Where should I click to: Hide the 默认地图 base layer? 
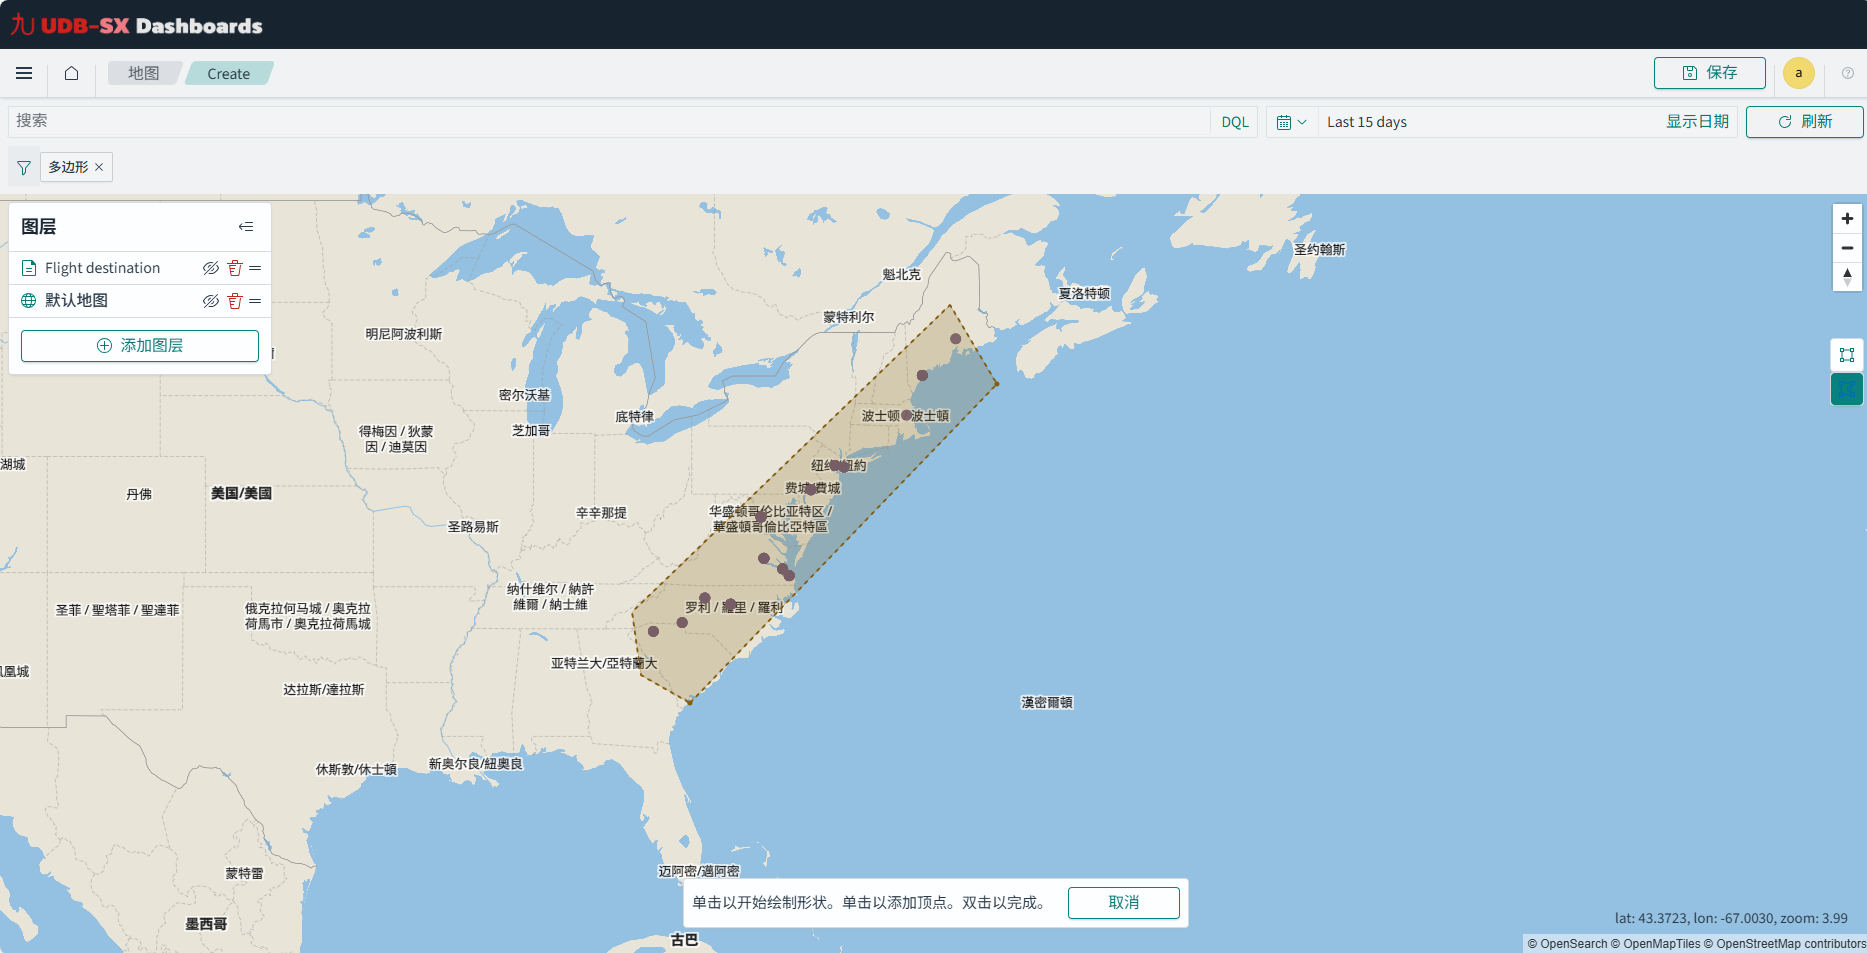[210, 300]
